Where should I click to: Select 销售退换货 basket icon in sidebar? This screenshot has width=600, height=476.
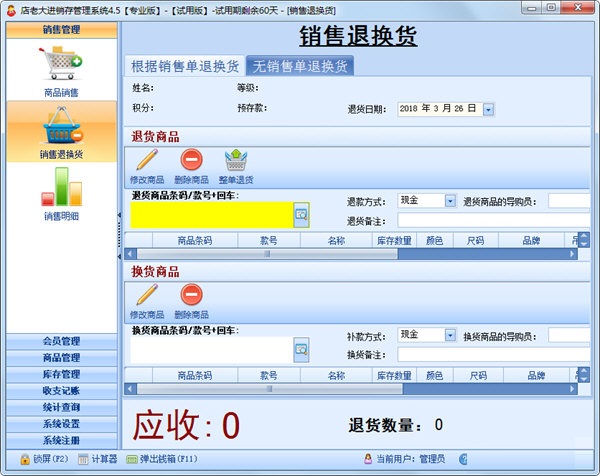click(x=61, y=126)
